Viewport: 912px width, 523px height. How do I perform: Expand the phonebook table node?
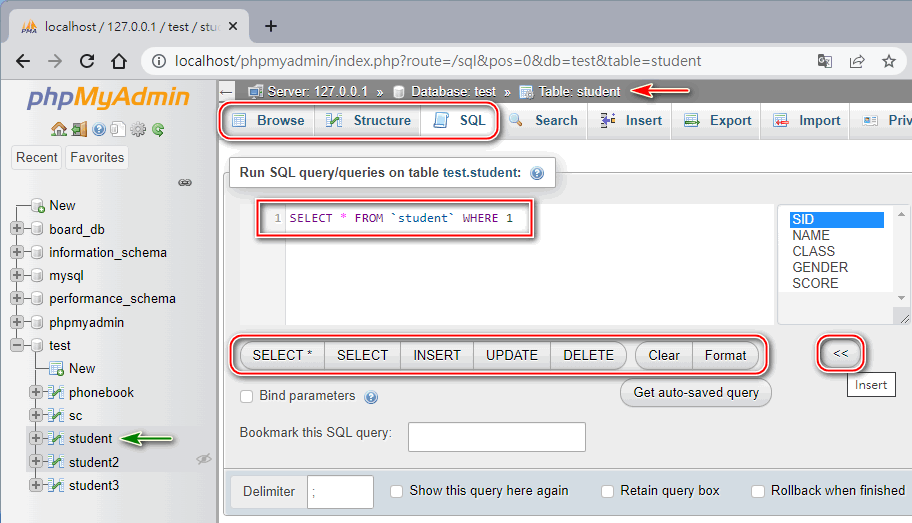(x=37, y=392)
